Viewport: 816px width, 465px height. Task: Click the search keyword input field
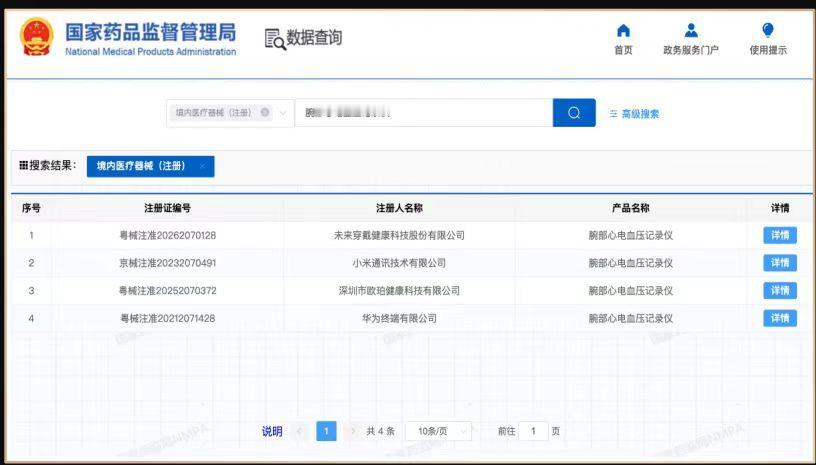(424, 113)
